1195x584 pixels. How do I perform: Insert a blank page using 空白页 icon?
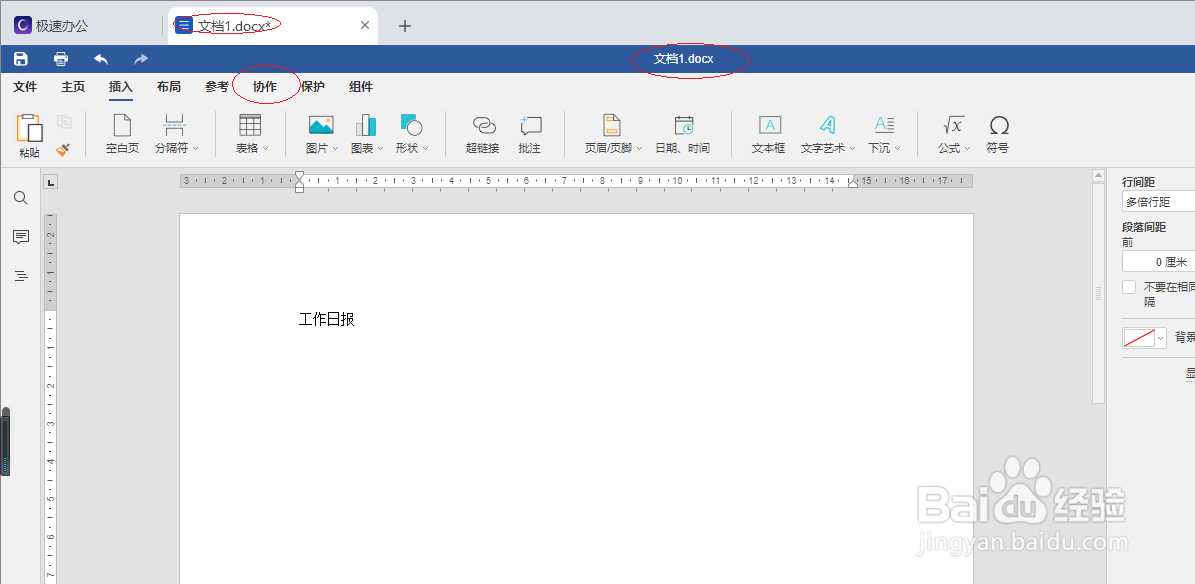click(x=122, y=133)
